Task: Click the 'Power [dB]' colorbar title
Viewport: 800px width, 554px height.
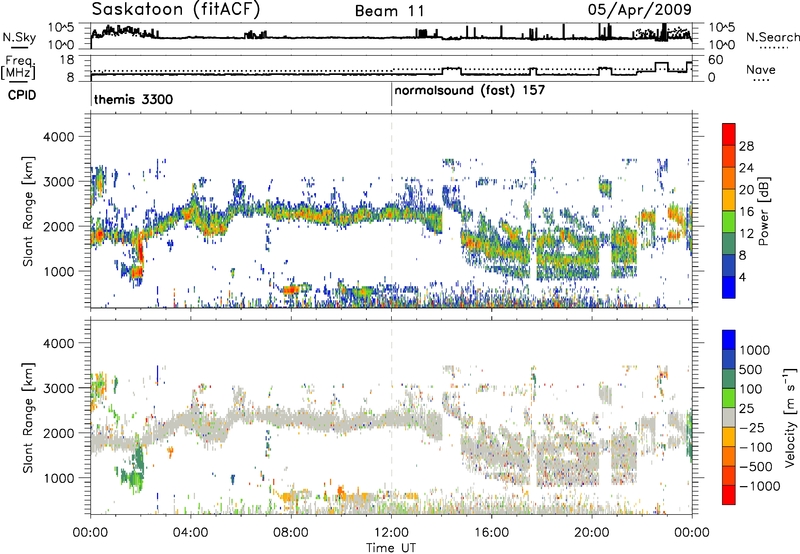Action: (x=763, y=211)
